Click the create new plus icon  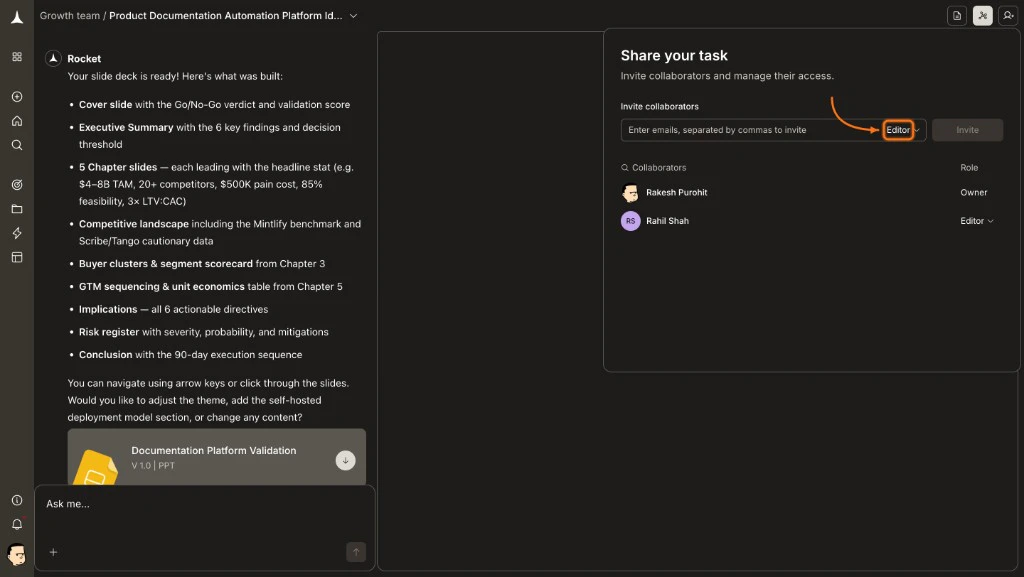[x=16, y=97]
